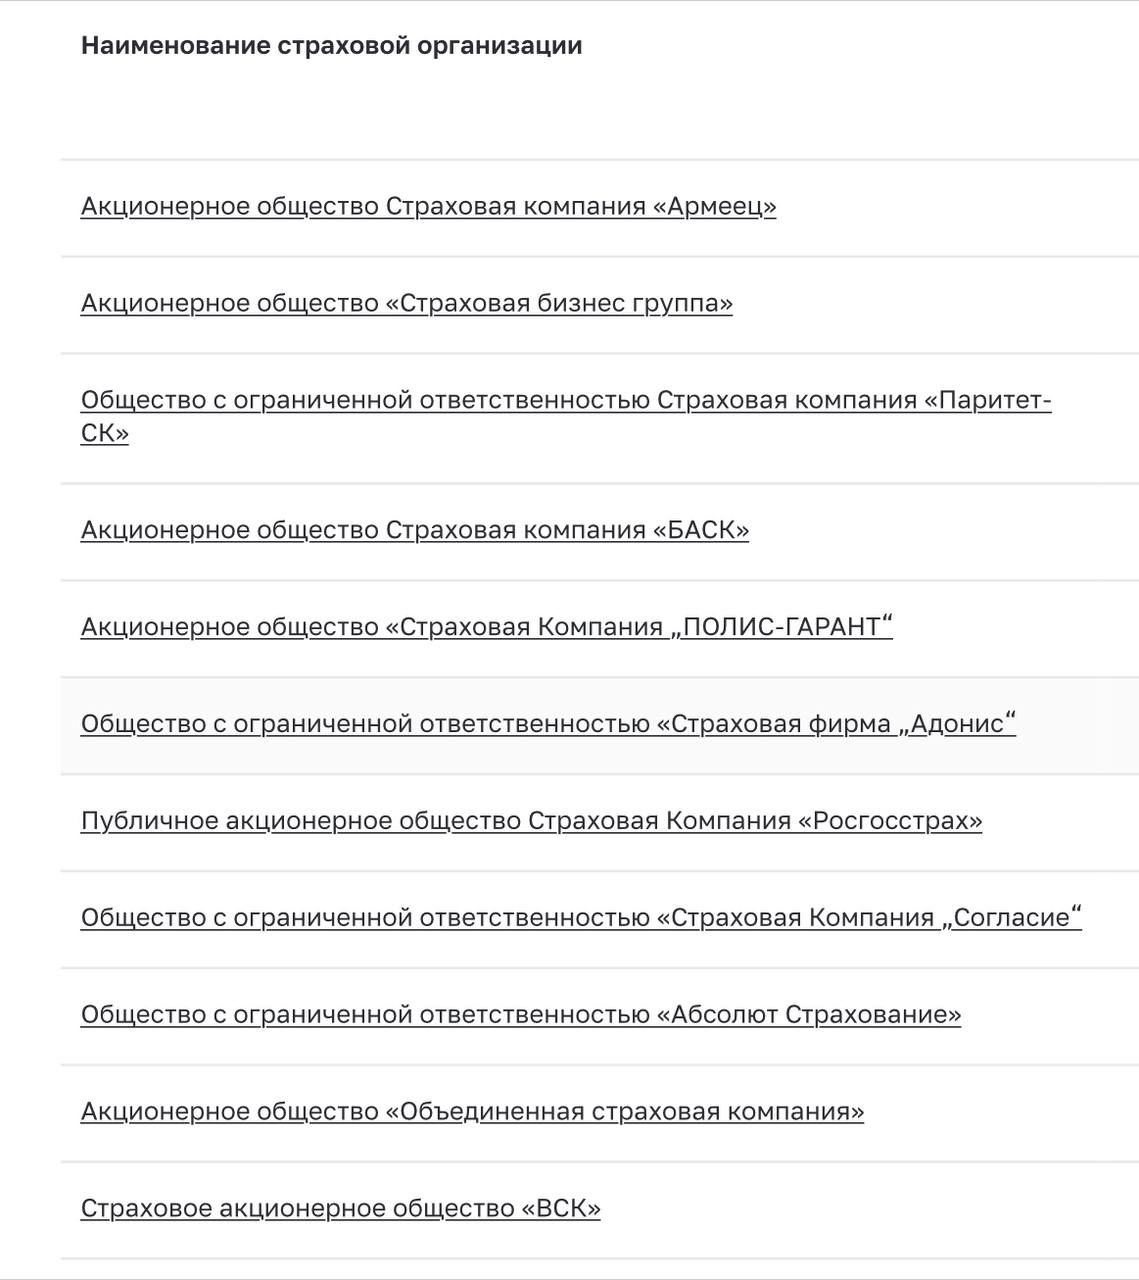Open the Страховая компания «БАСК» link
The width and height of the screenshot is (1139, 1280).
click(x=415, y=530)
